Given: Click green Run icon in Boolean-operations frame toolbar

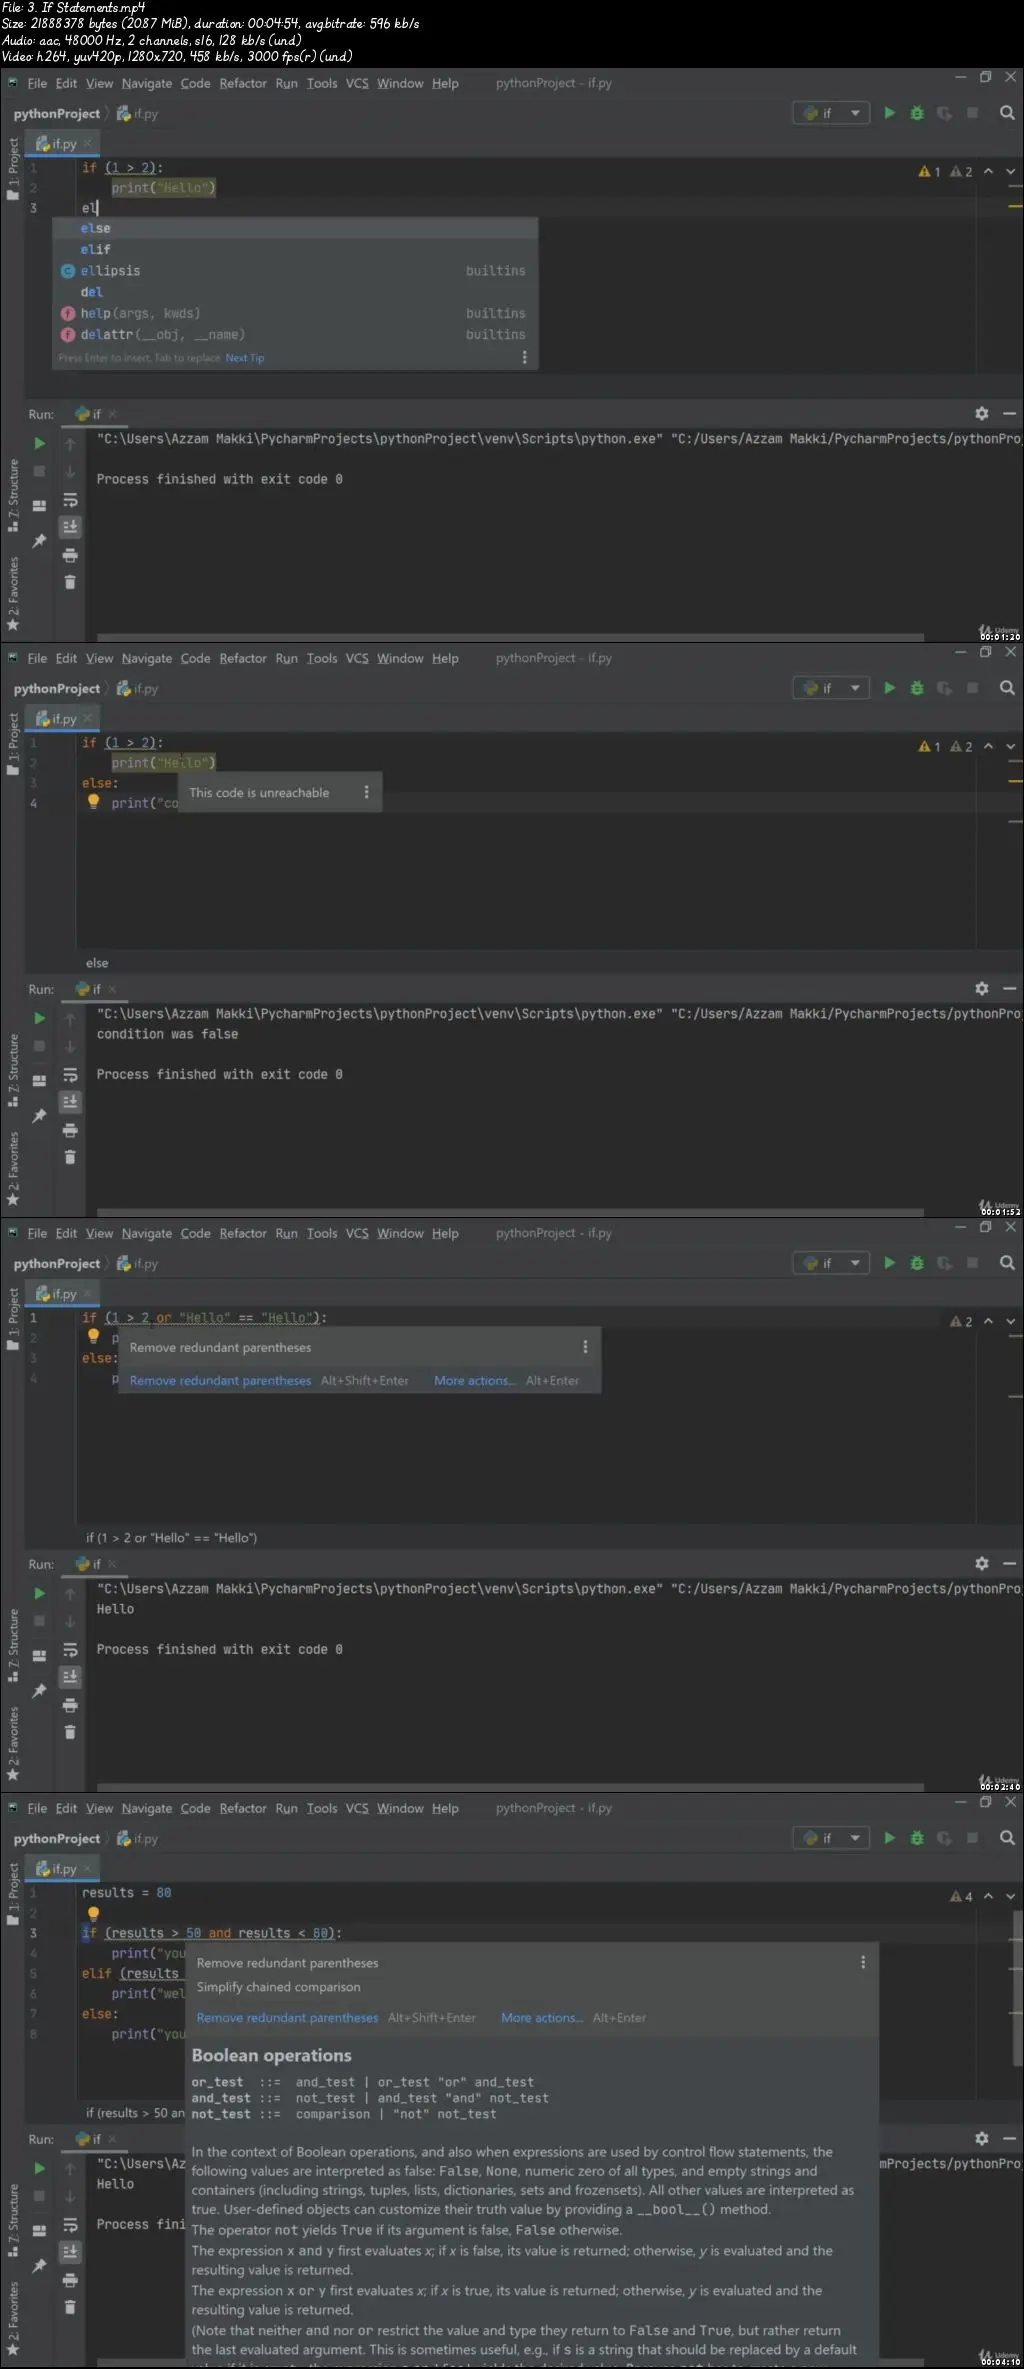Looking at the screenshot, I should [x=889, y=1839].
